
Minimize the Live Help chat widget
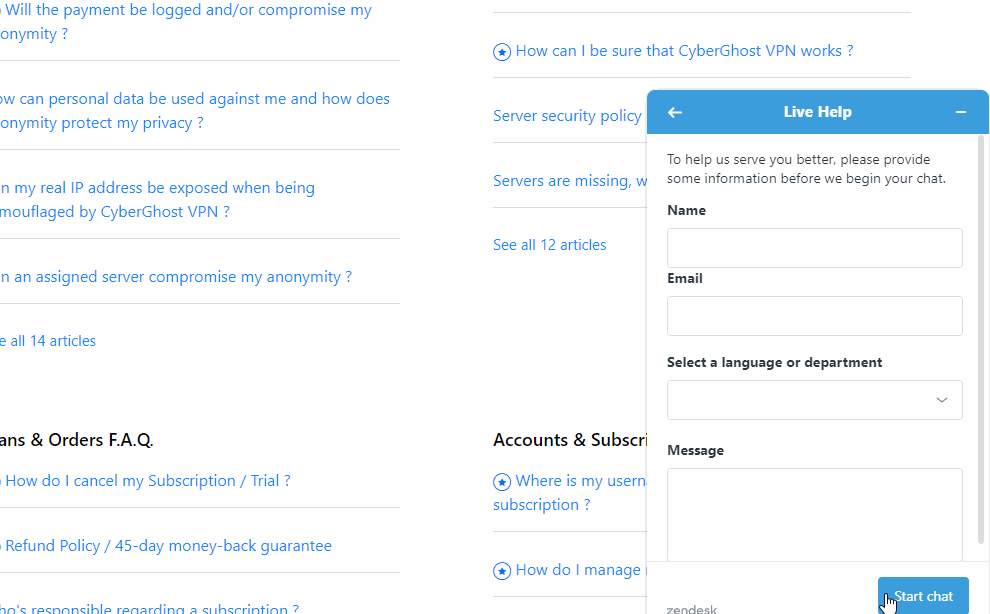(x=960, y=112)
